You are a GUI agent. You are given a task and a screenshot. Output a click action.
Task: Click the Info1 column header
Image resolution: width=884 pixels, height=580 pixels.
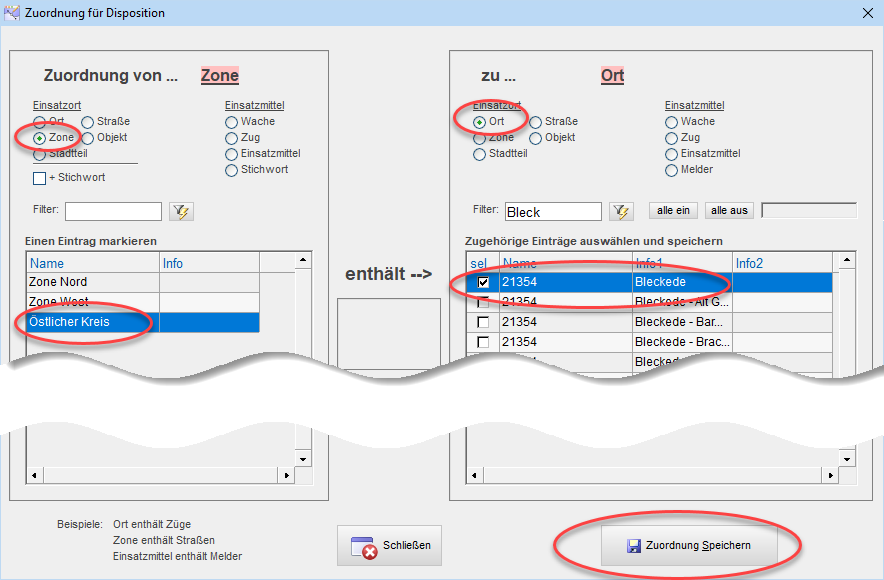tap(680, 263)
